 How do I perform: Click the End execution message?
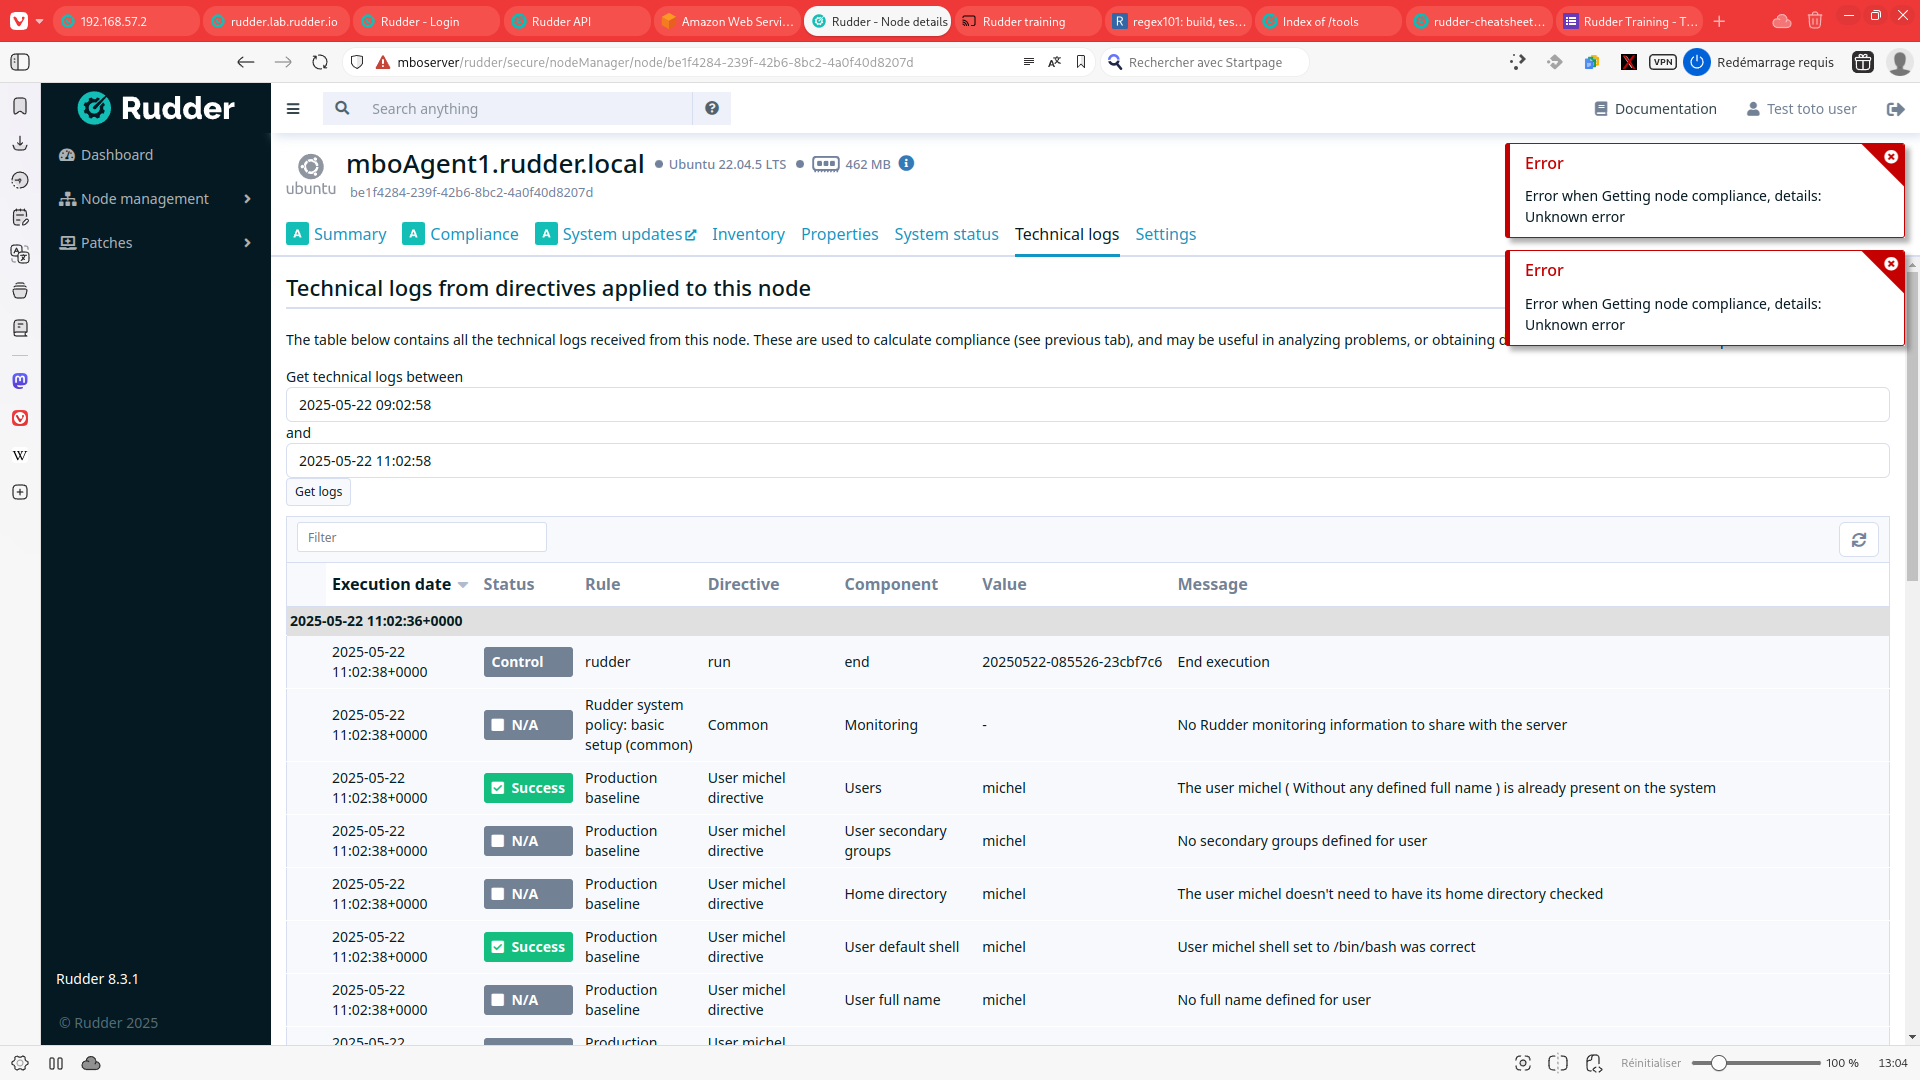(1223, 662)
